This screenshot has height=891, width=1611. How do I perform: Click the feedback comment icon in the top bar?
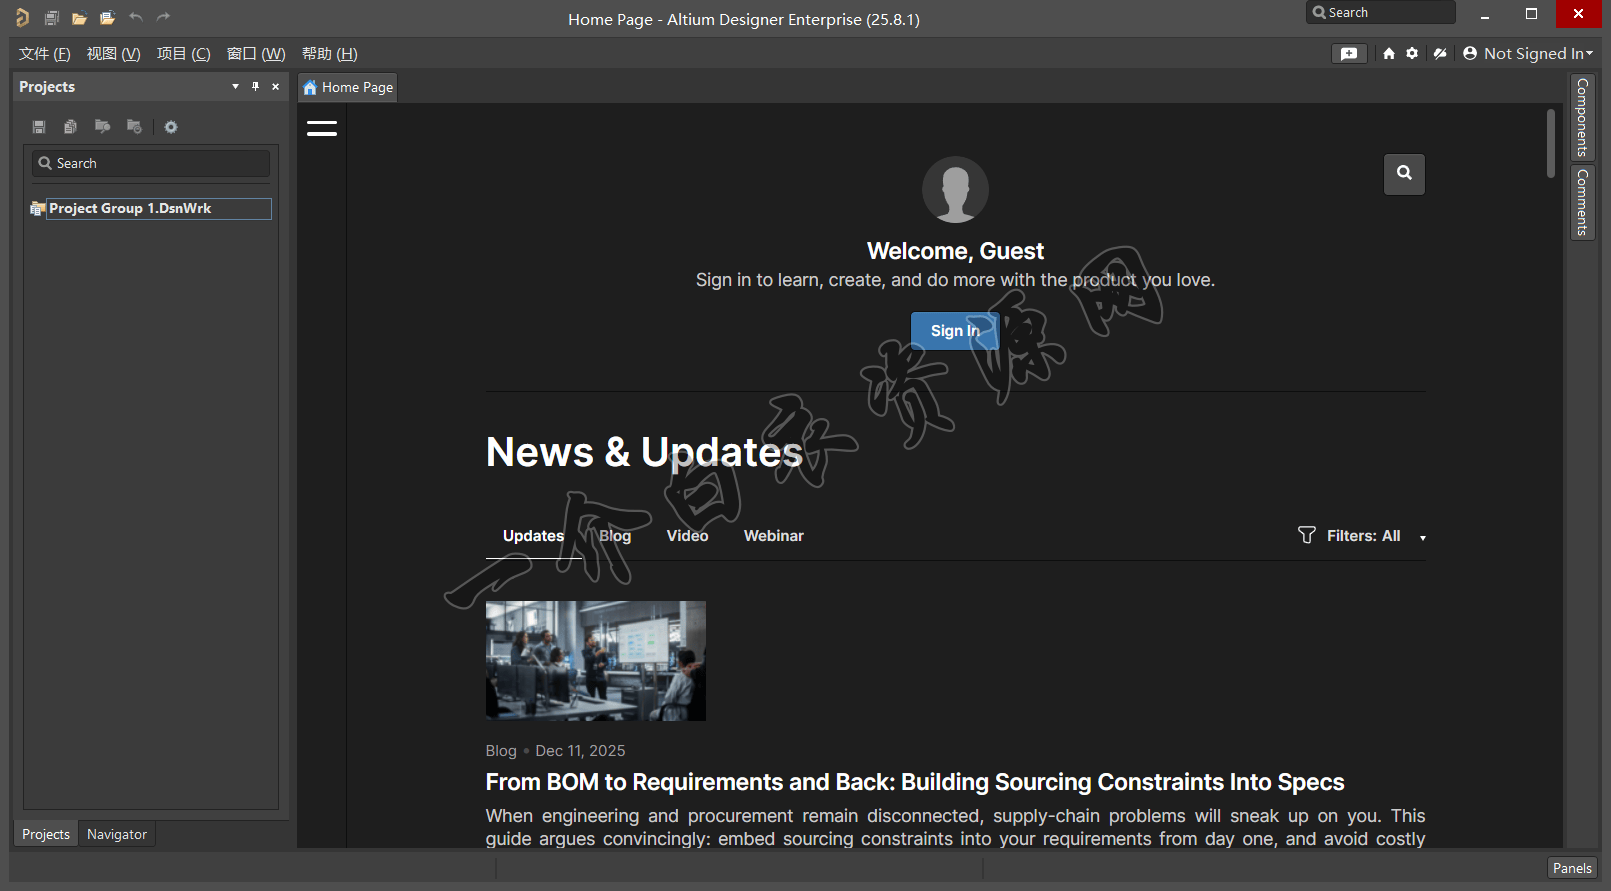[x=1349, y=54]
